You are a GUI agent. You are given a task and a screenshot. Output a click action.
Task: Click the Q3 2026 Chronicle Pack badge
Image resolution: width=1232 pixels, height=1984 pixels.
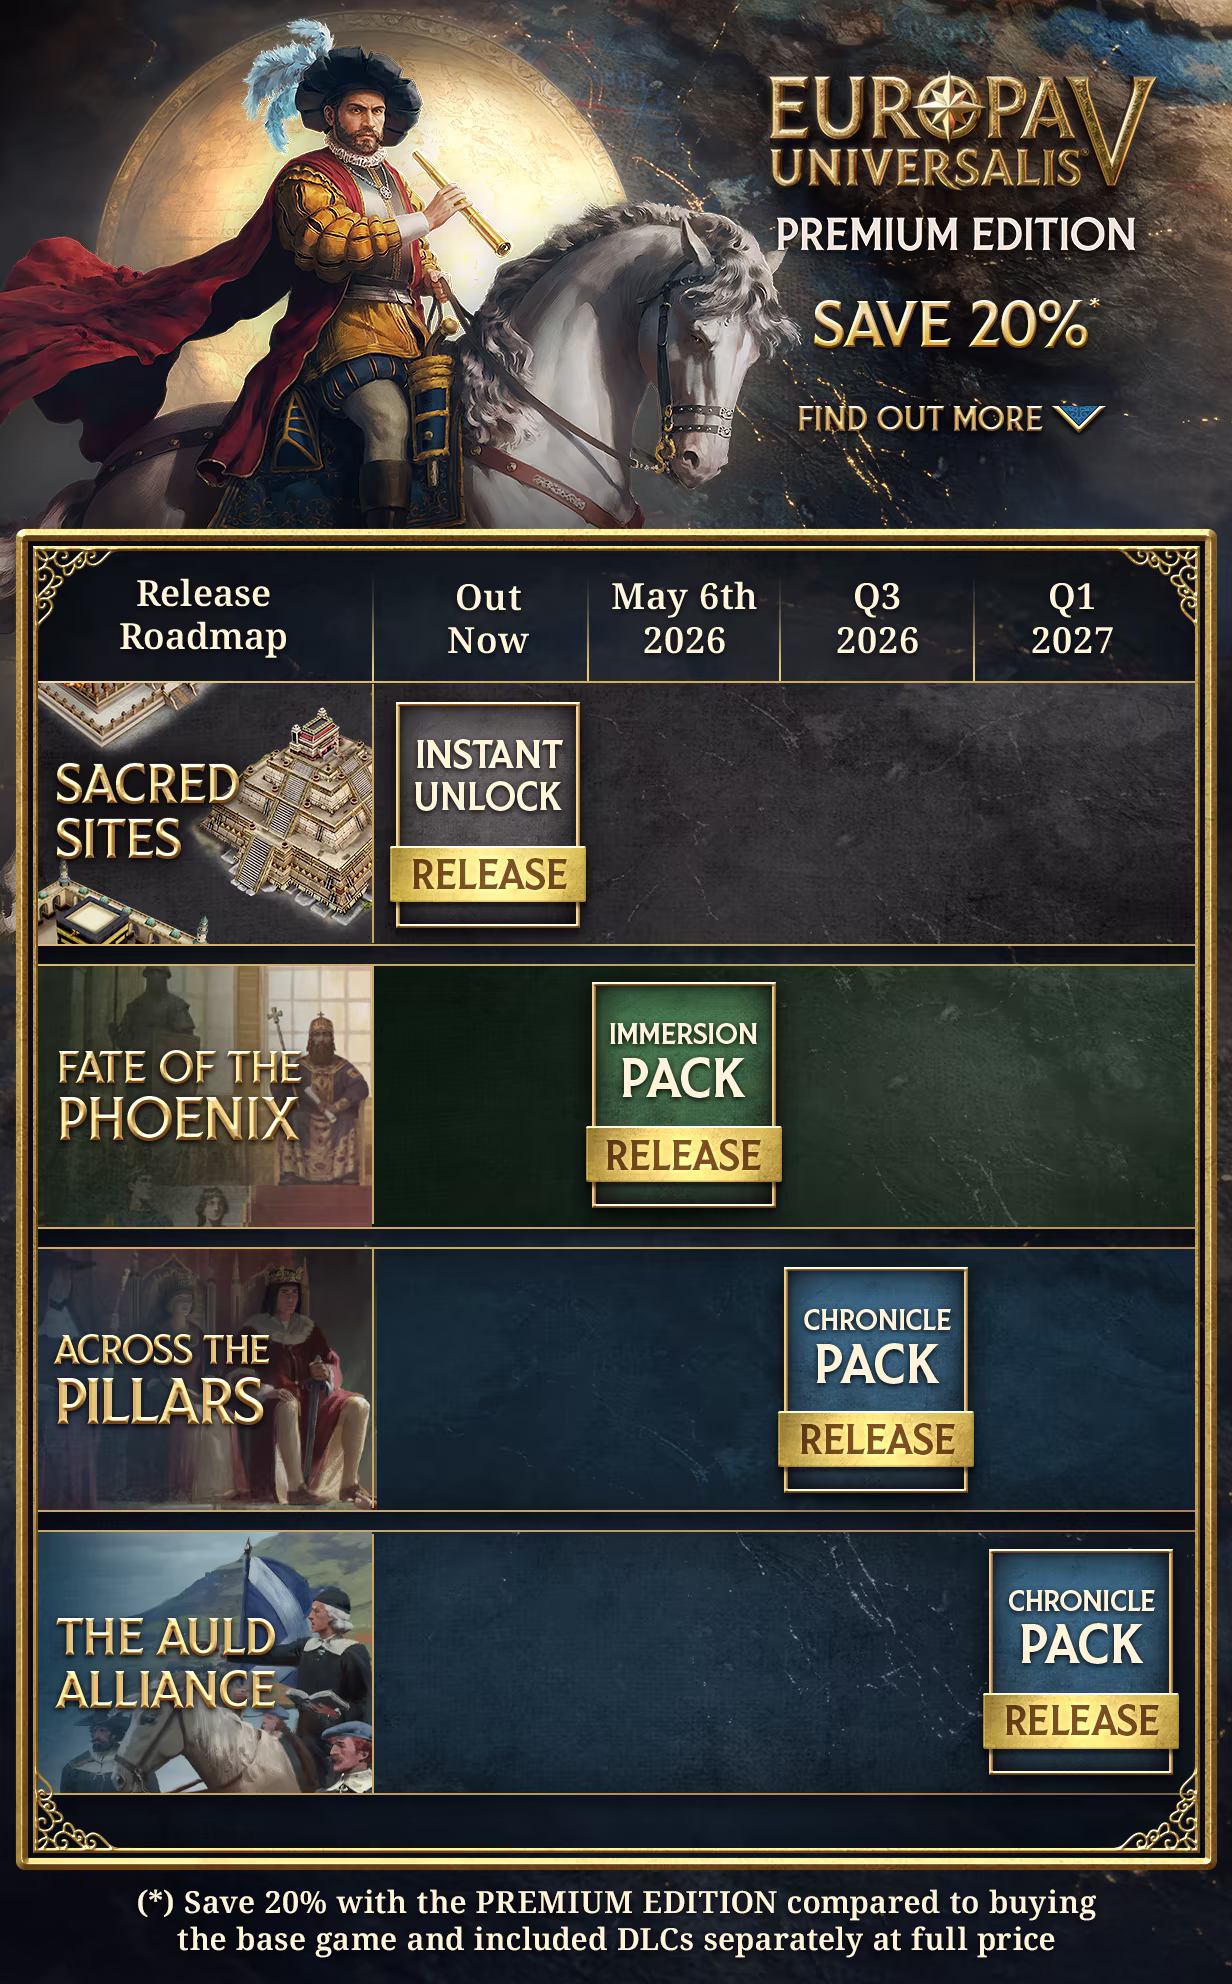coord(876,1379)
